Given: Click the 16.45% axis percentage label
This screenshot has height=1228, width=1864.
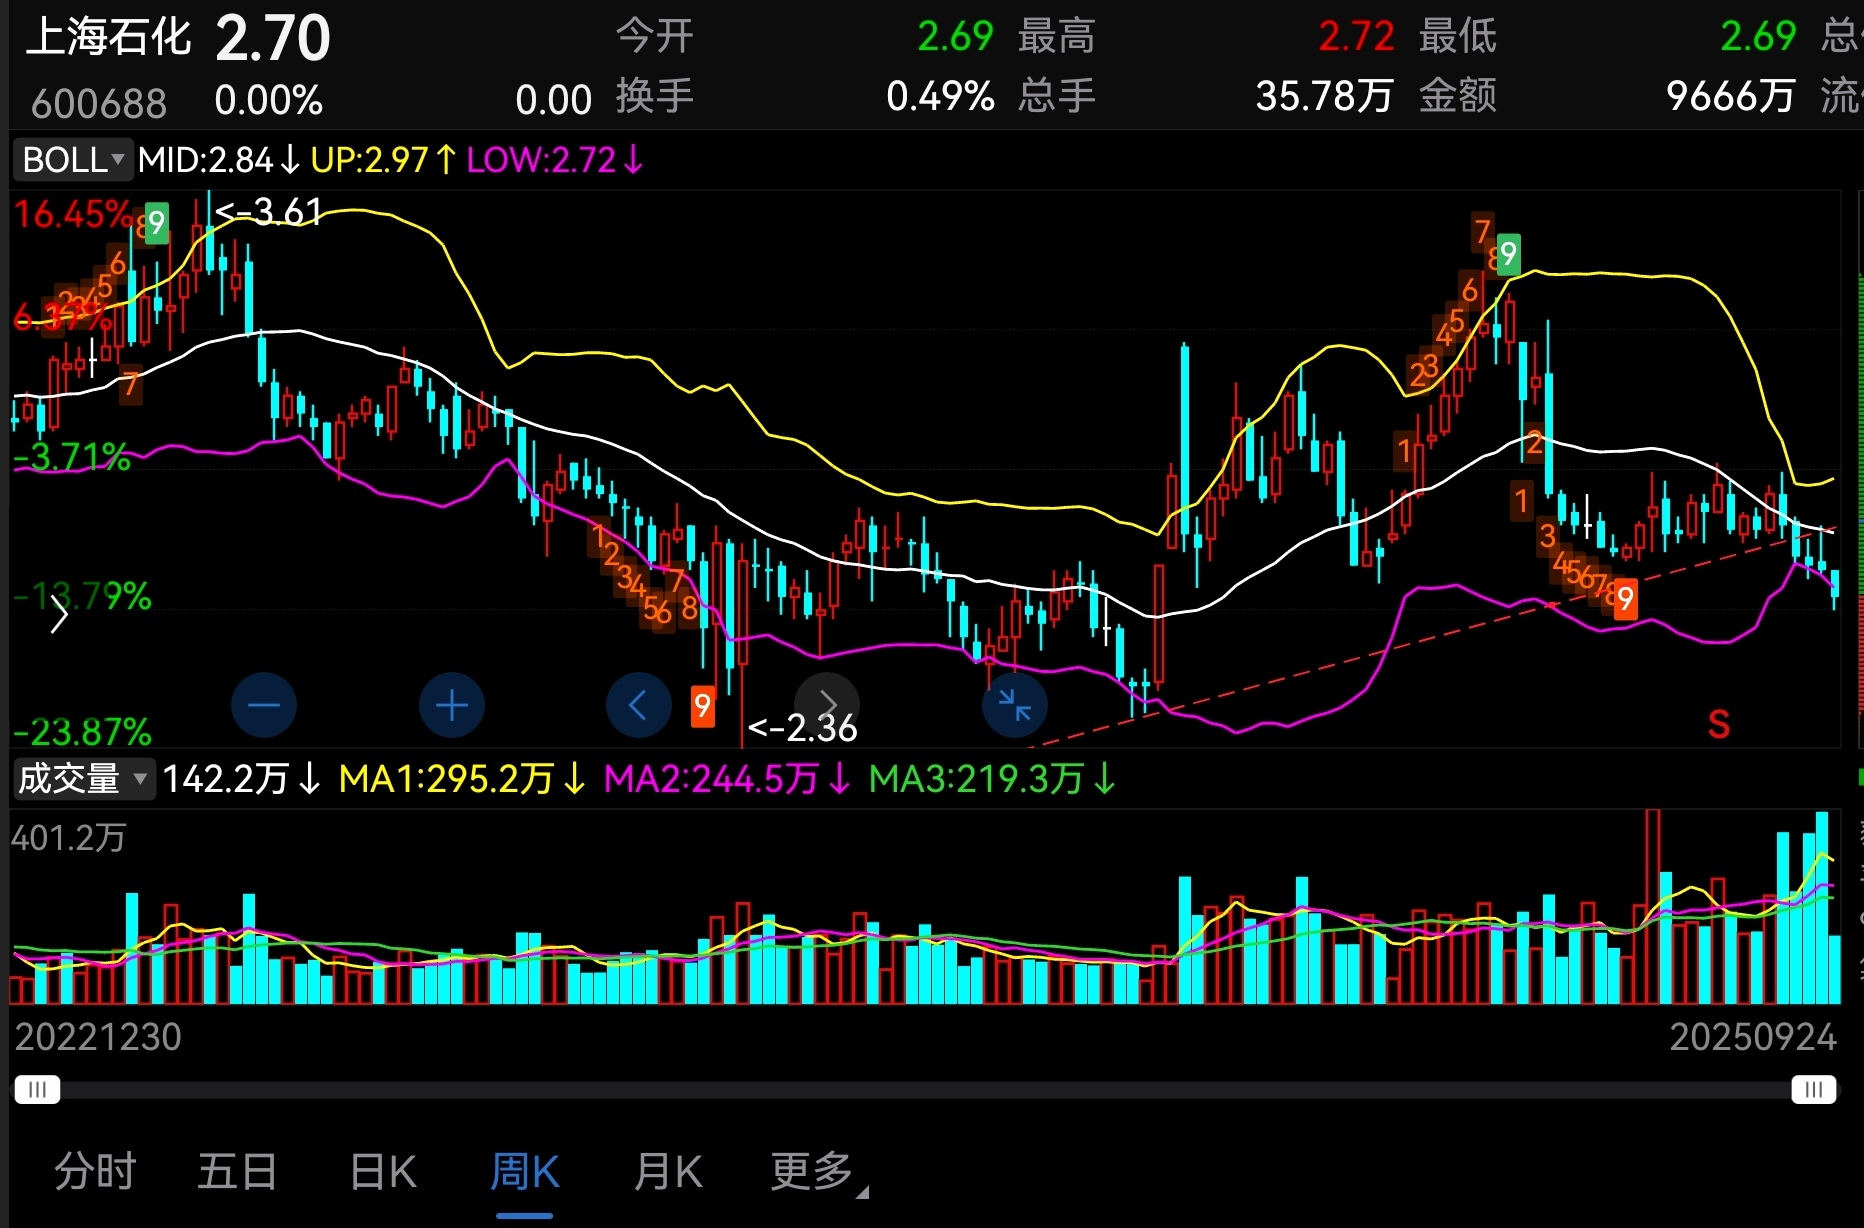Looking at the screenshot, I should 73,215.
